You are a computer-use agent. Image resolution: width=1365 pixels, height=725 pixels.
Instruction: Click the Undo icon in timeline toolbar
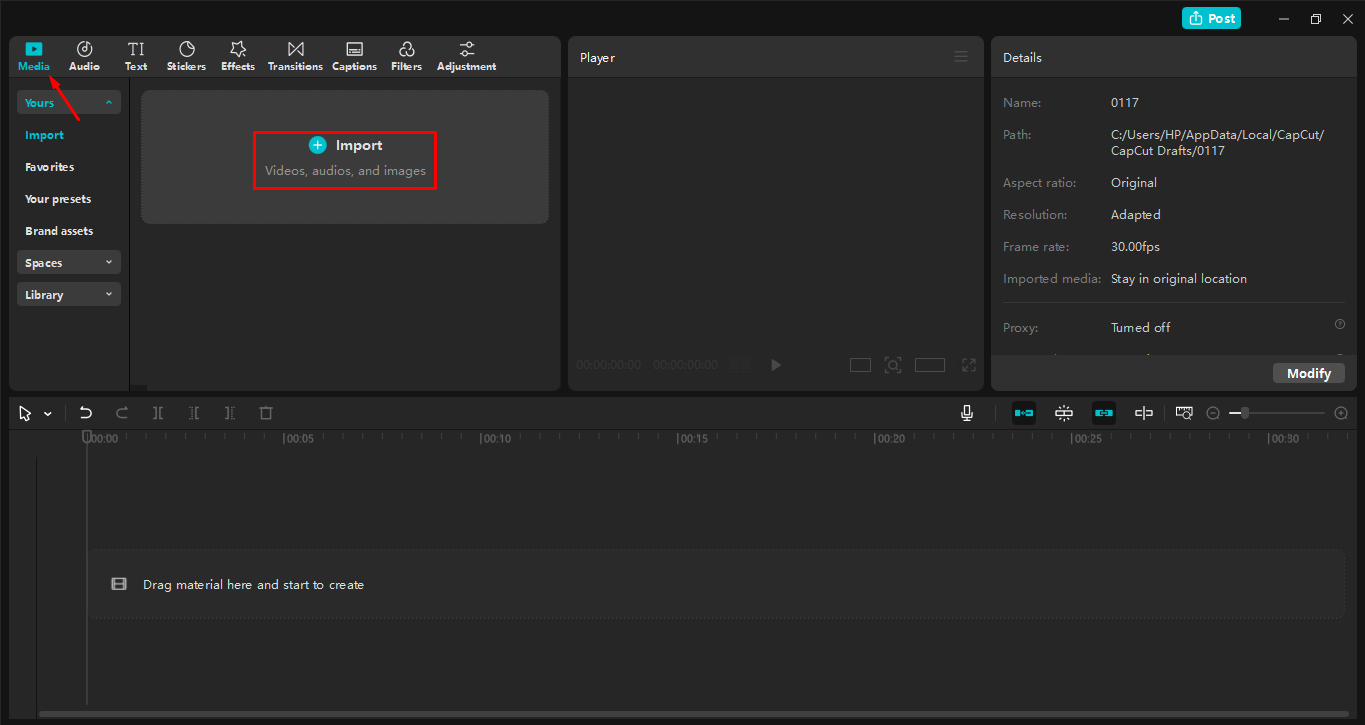85,412
